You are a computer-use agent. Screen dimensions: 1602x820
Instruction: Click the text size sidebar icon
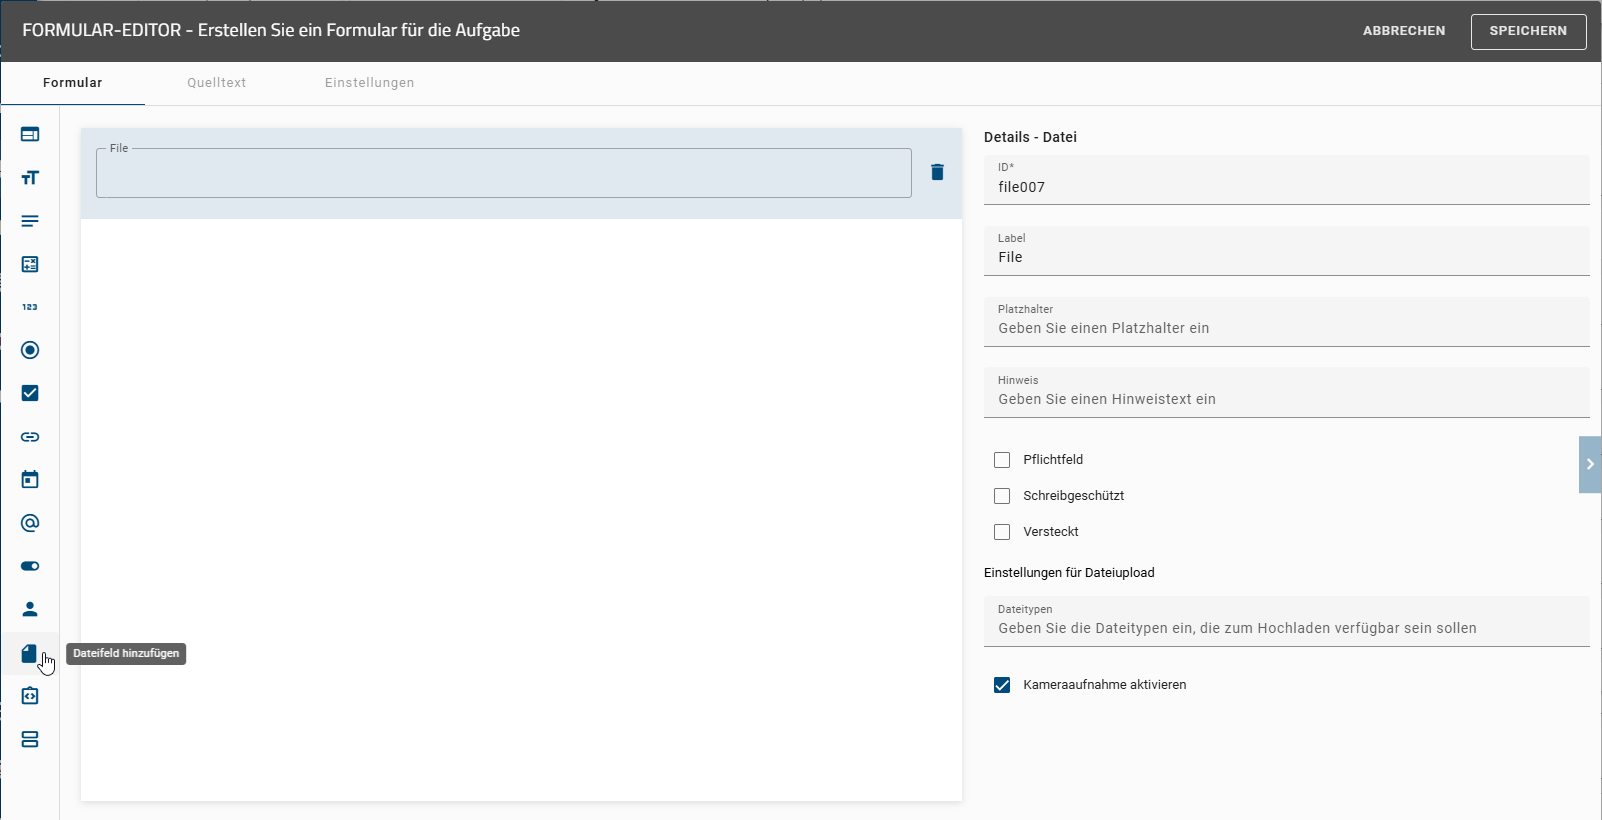pyautogui.click(x=30, y=178)
